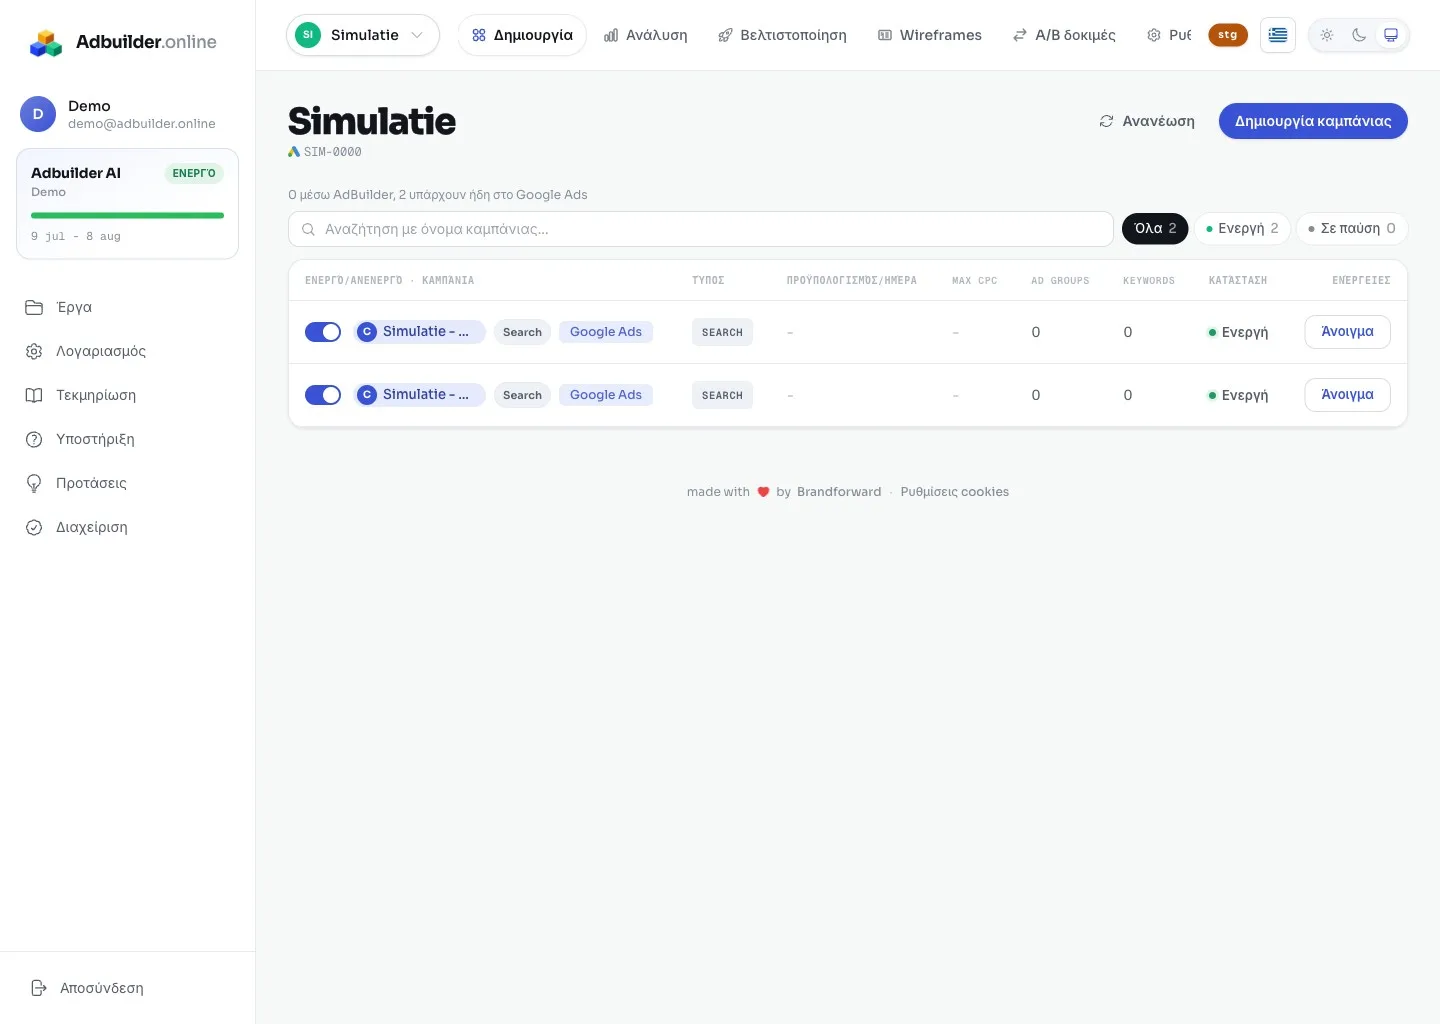This screenshot has width=1440, height=1024.
Task: Click the first campaign's blue C icon
Action: tap(367, 332)
